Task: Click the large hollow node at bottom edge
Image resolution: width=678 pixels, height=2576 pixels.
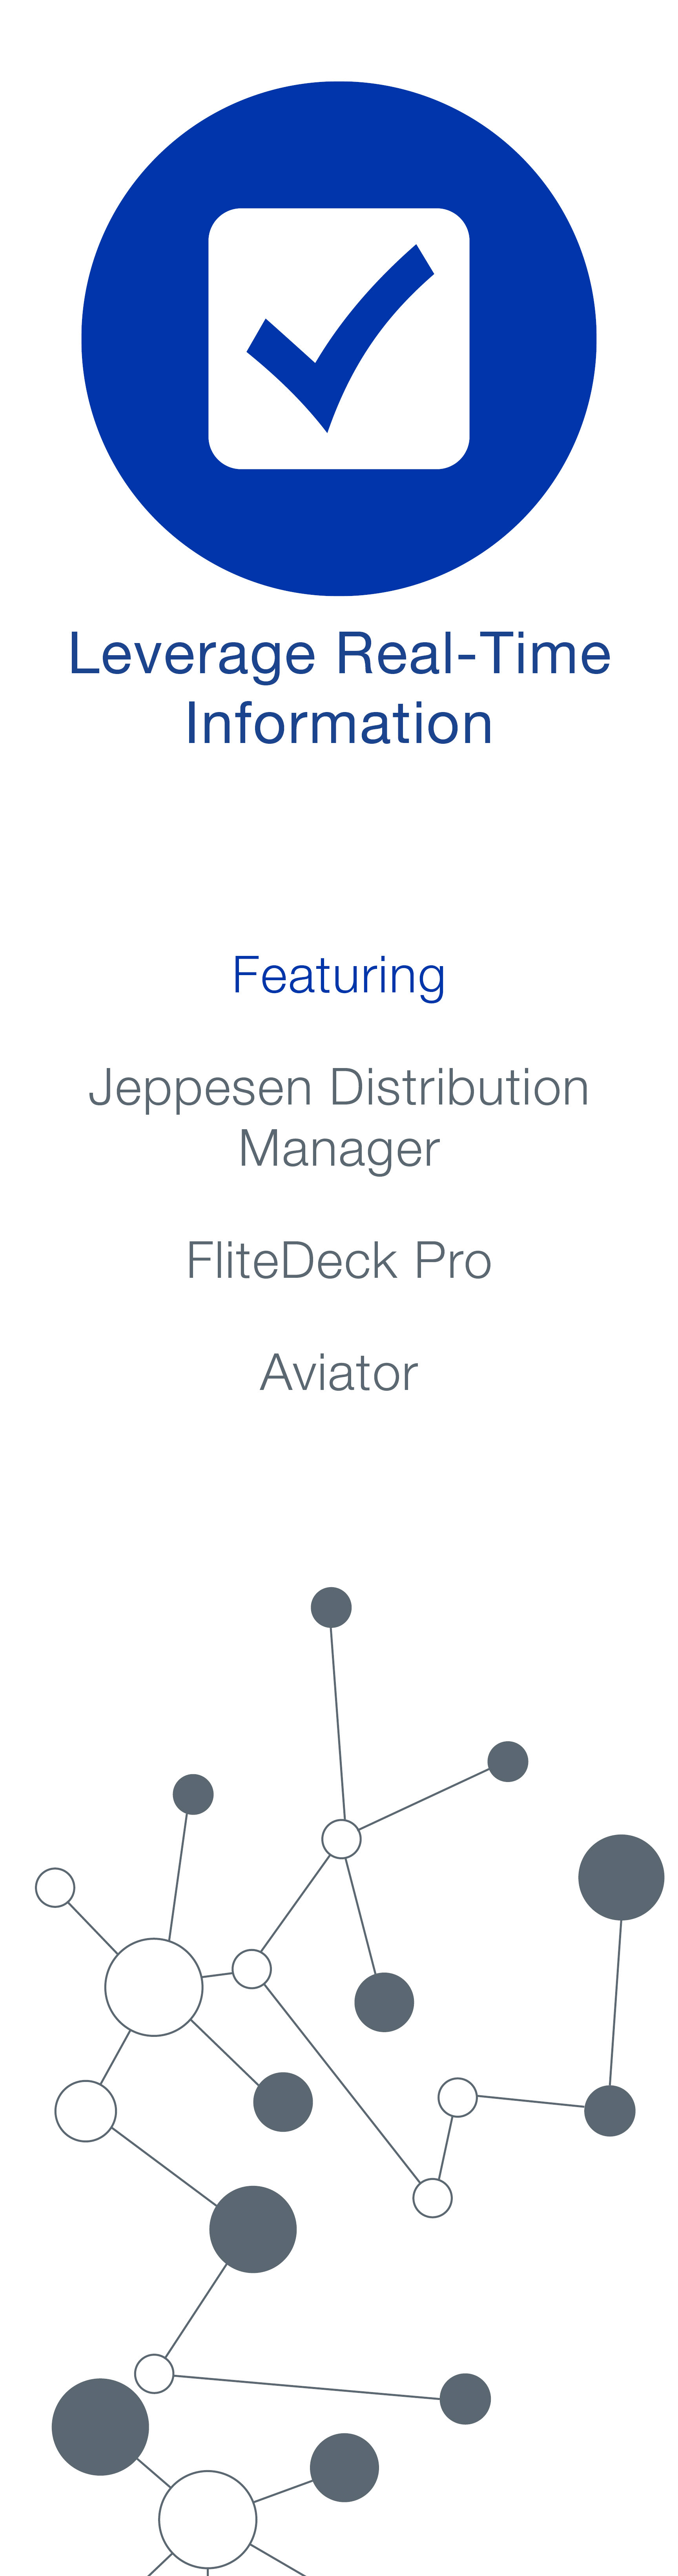Action: tap(207, 2519)
